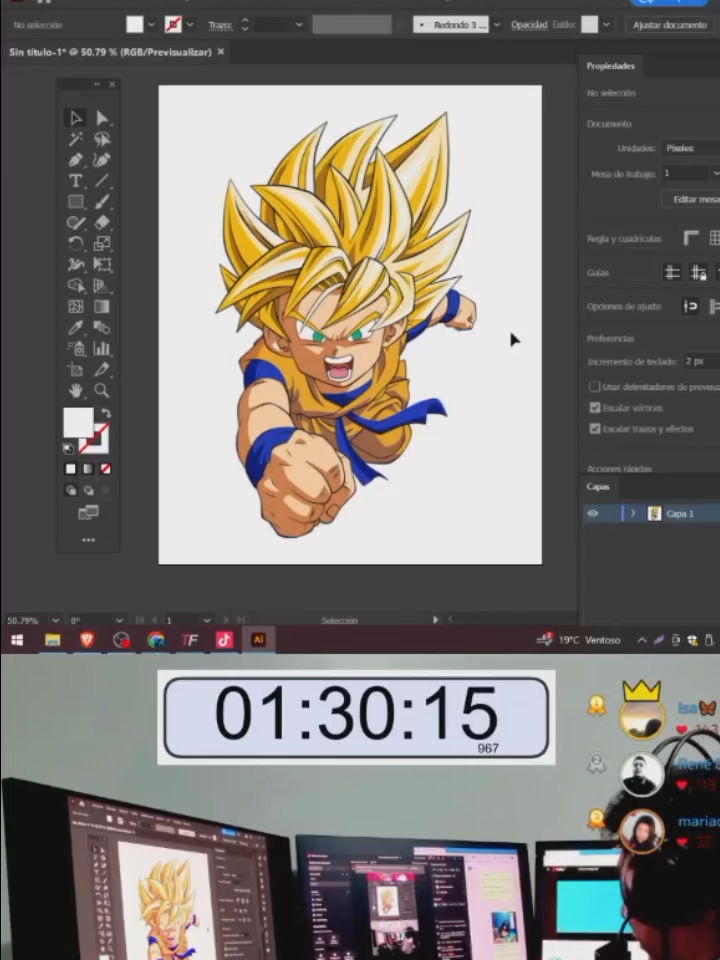Select the Gradient tool
Image resolution: width=720 pixels, height=960 pixels.
(102, 306)
